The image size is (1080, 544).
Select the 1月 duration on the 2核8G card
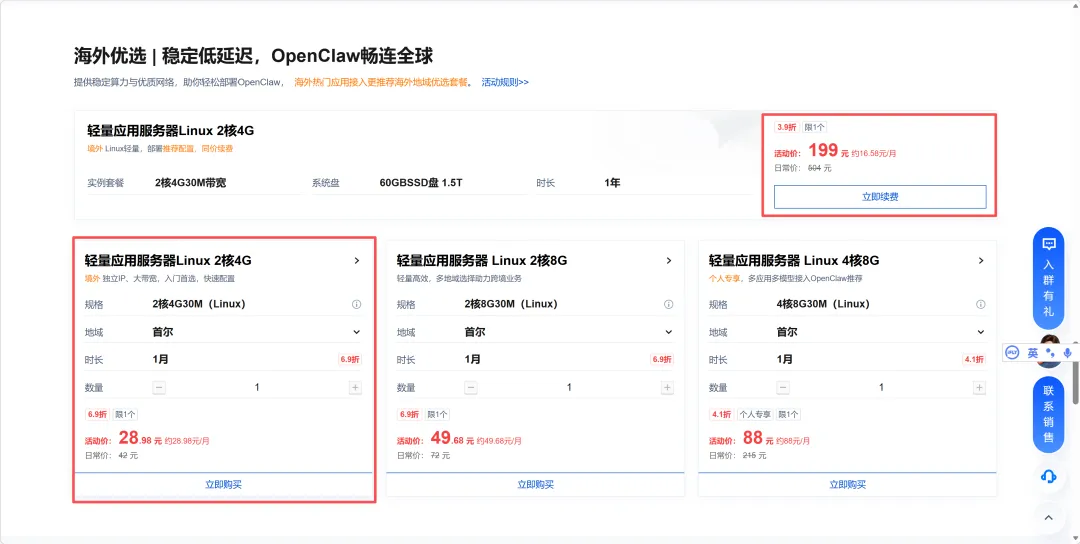472,359
